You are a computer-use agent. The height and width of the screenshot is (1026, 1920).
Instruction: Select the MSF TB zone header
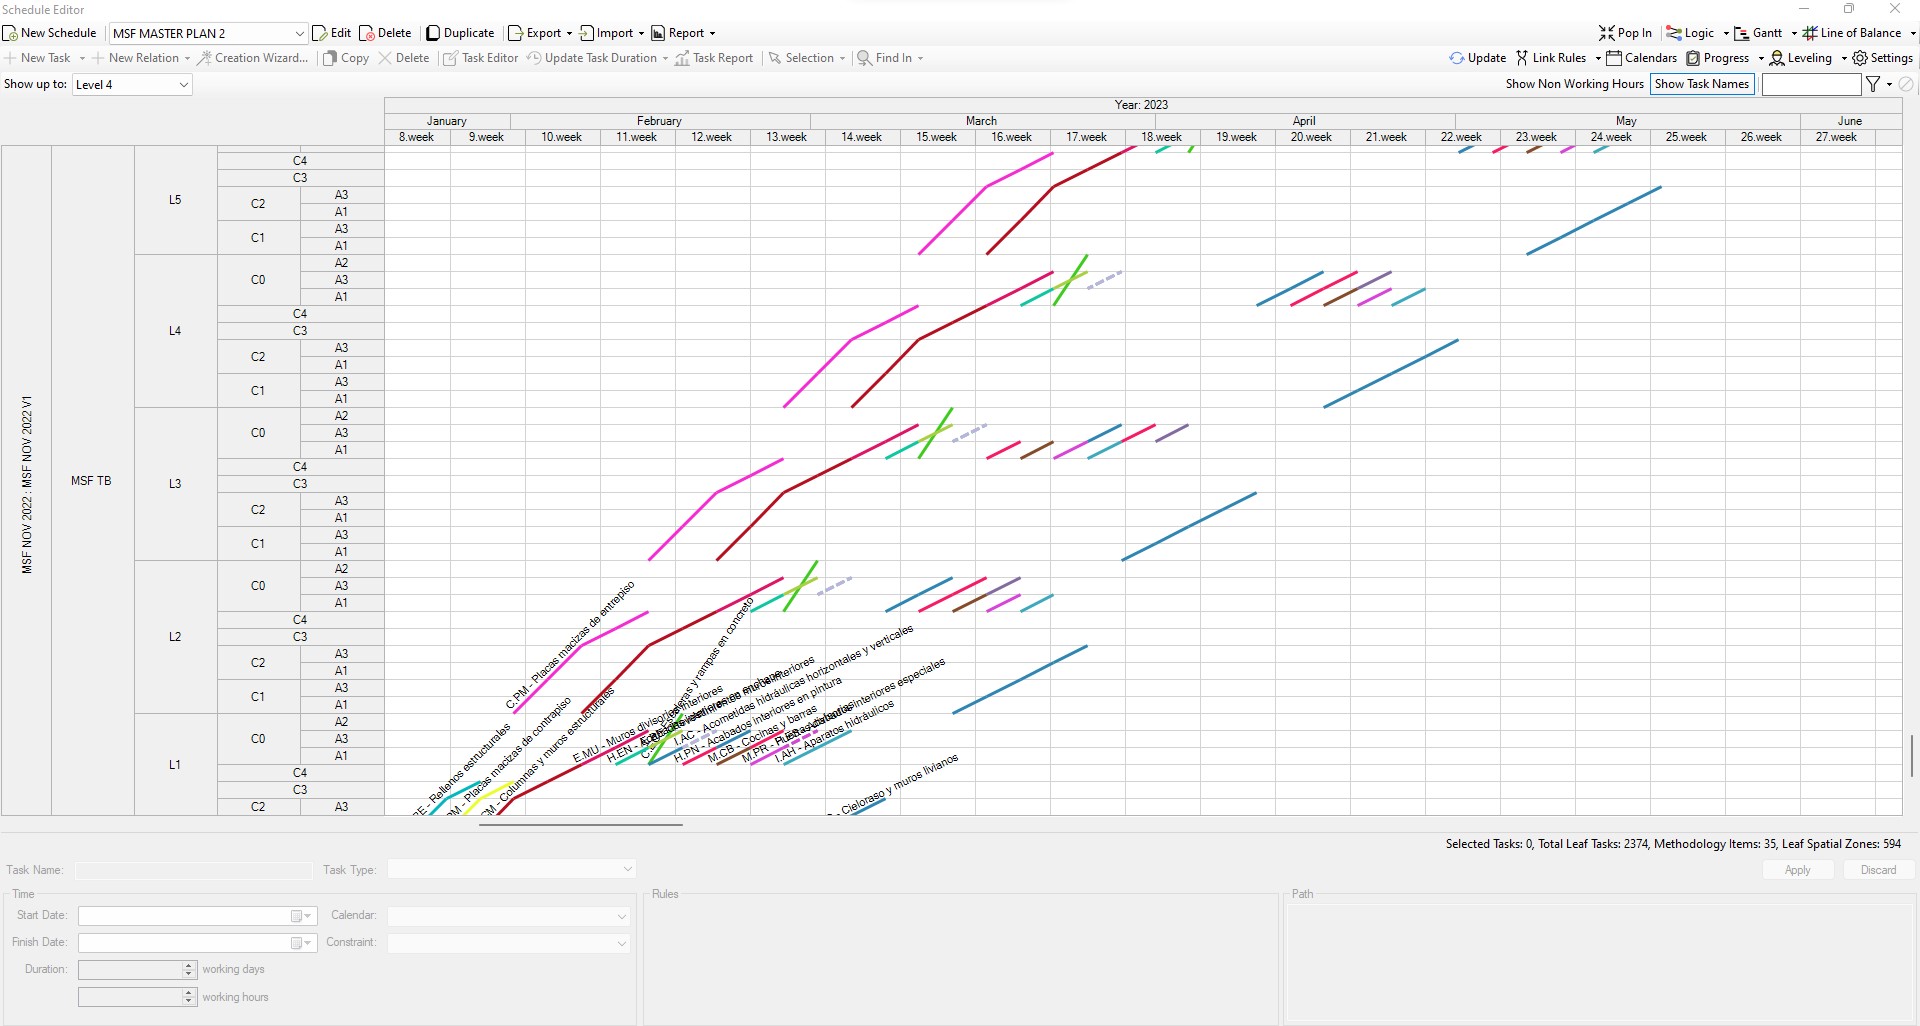(91, 481)
